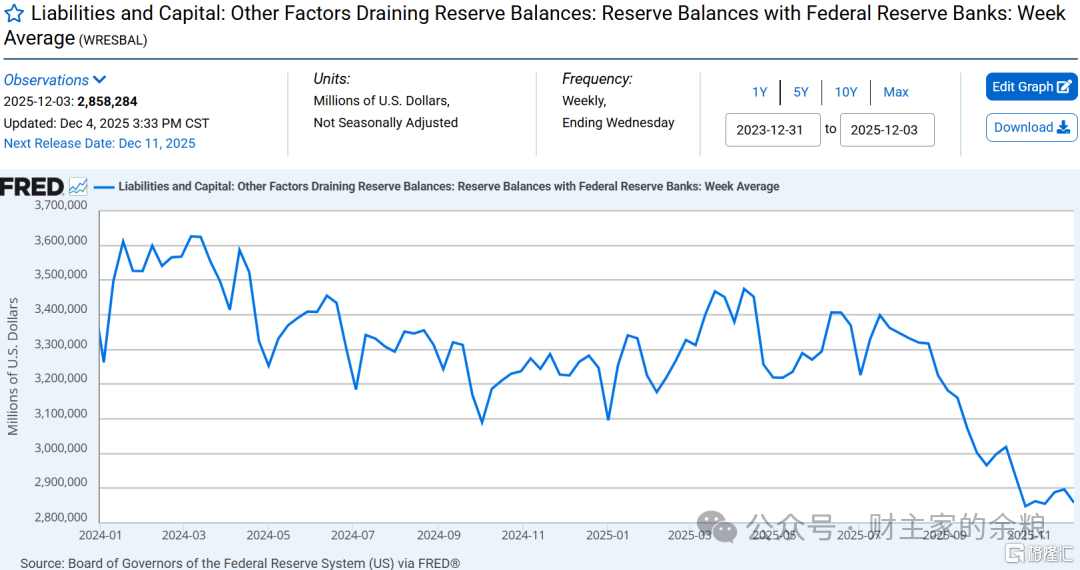Image resolution: width=1080 pixels, height=570 pixels.
Task: Click the WeChat watermark icon
Action: click(x=718, y=525)
